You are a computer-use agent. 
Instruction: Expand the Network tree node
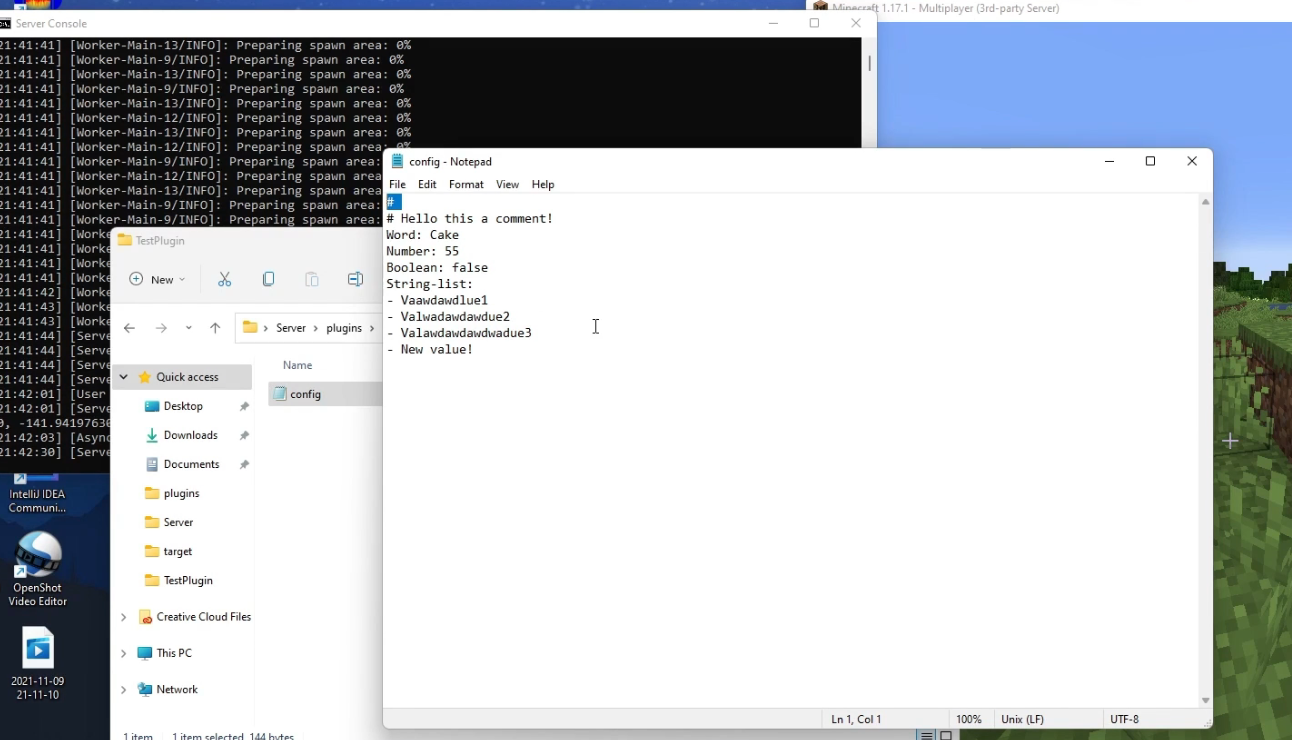(124, 690)
